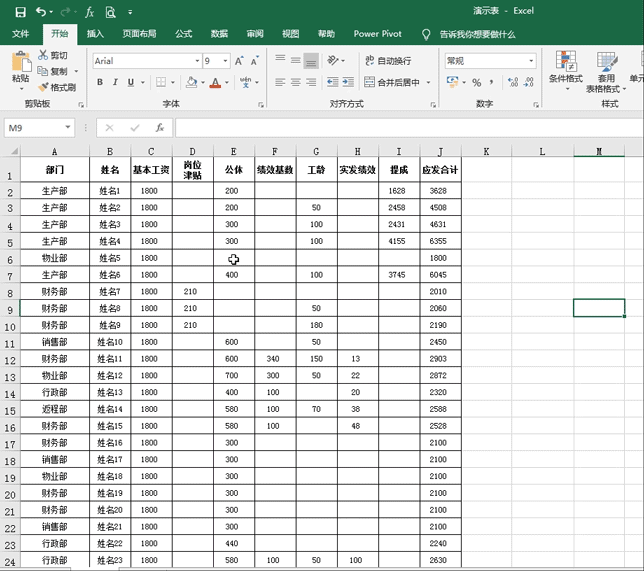Click the top align icon

coord(280,60)
